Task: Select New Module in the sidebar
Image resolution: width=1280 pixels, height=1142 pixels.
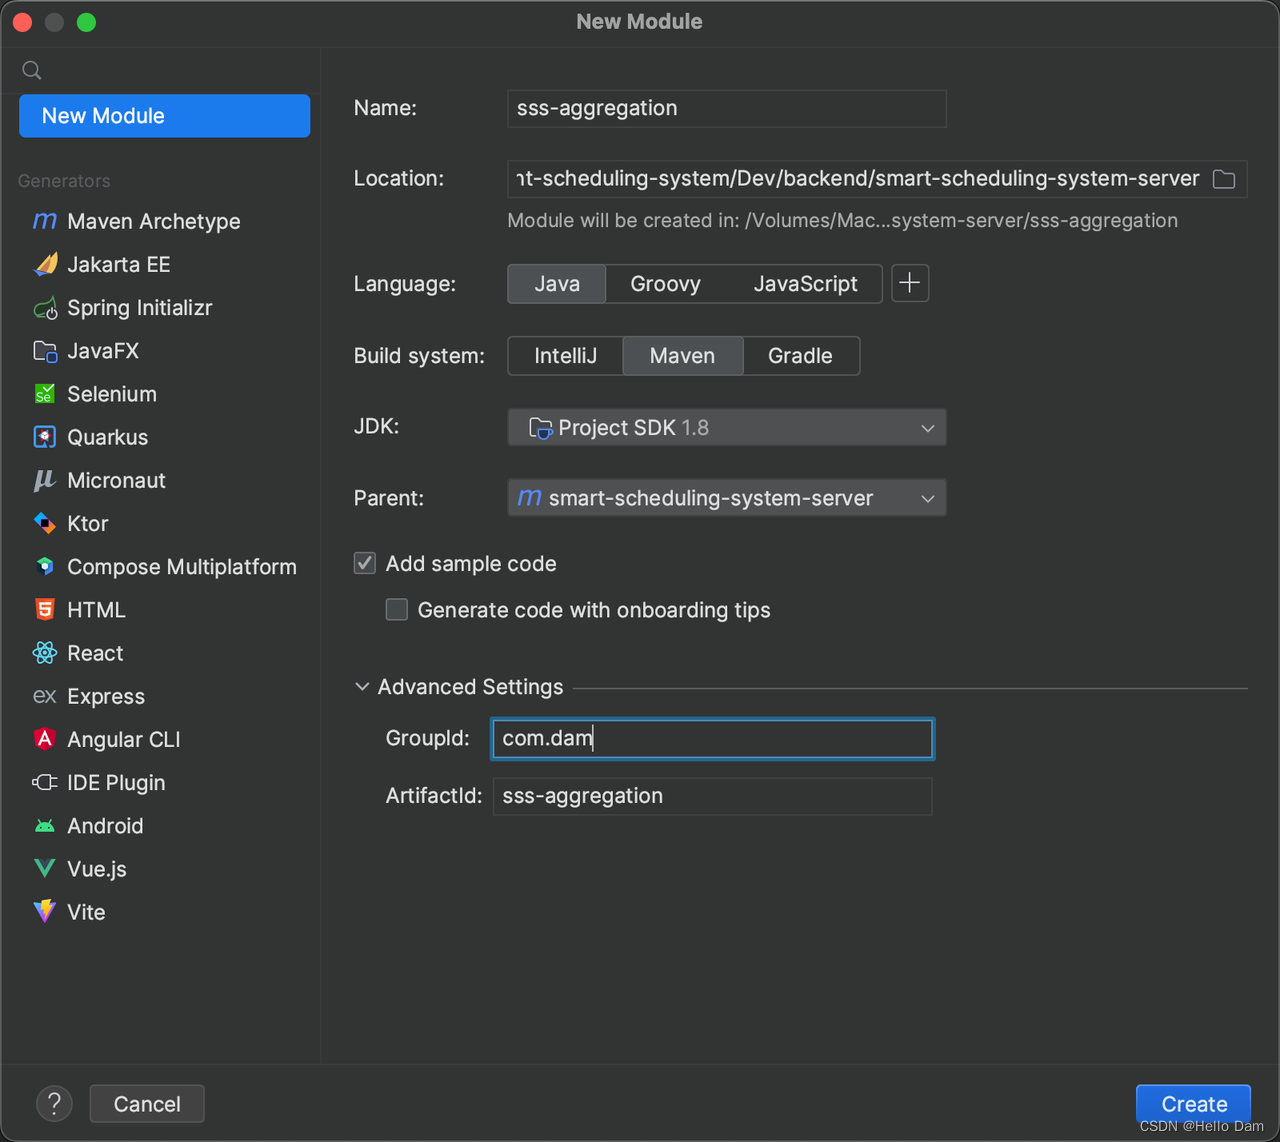Action: click(165, 116)
